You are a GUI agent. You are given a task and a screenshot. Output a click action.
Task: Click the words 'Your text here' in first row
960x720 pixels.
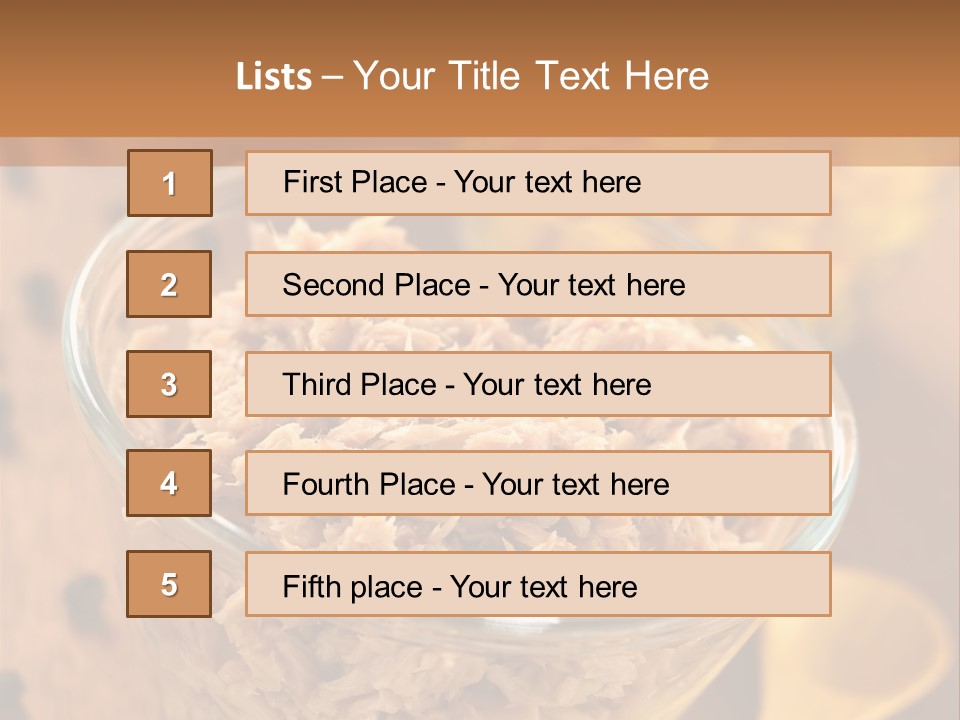(x=547, y=183)
